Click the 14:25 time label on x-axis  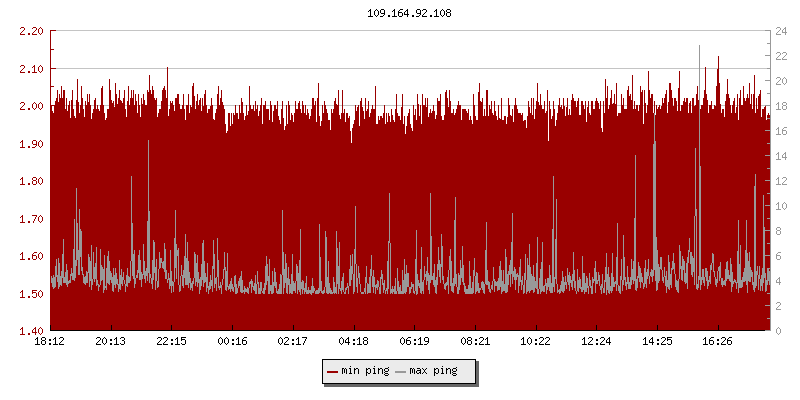658,342
